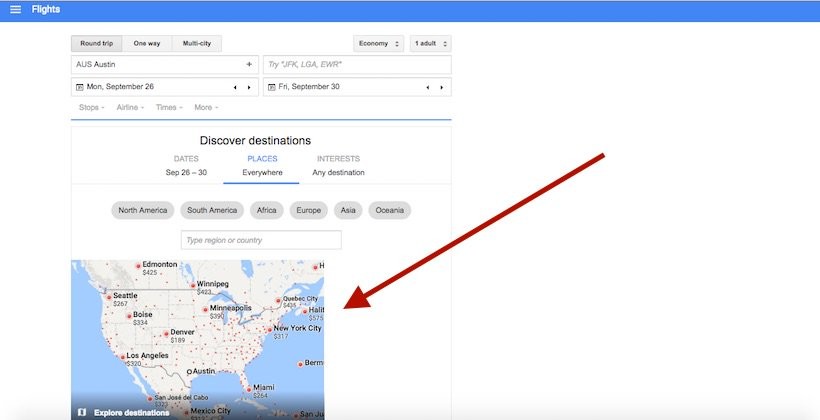Expand the Airline filter dropdown
Screen dimensions: 820x420
pyautogui.click(x=130, y=107)
